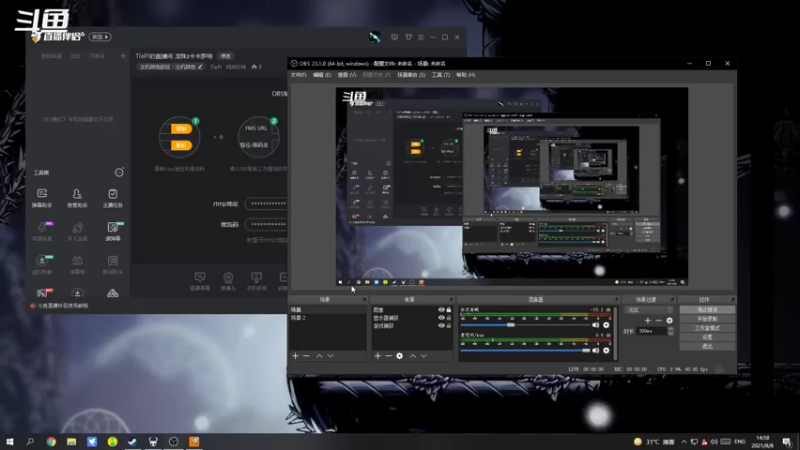The image size is (800, 450).
Task: Lock the 图像 source
Action: 449,310
